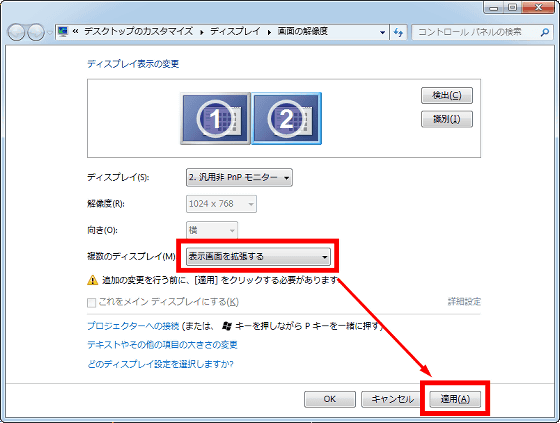Select monitor 2 thumbnail
Screen dimensions: 560x423
coord(286,119)
